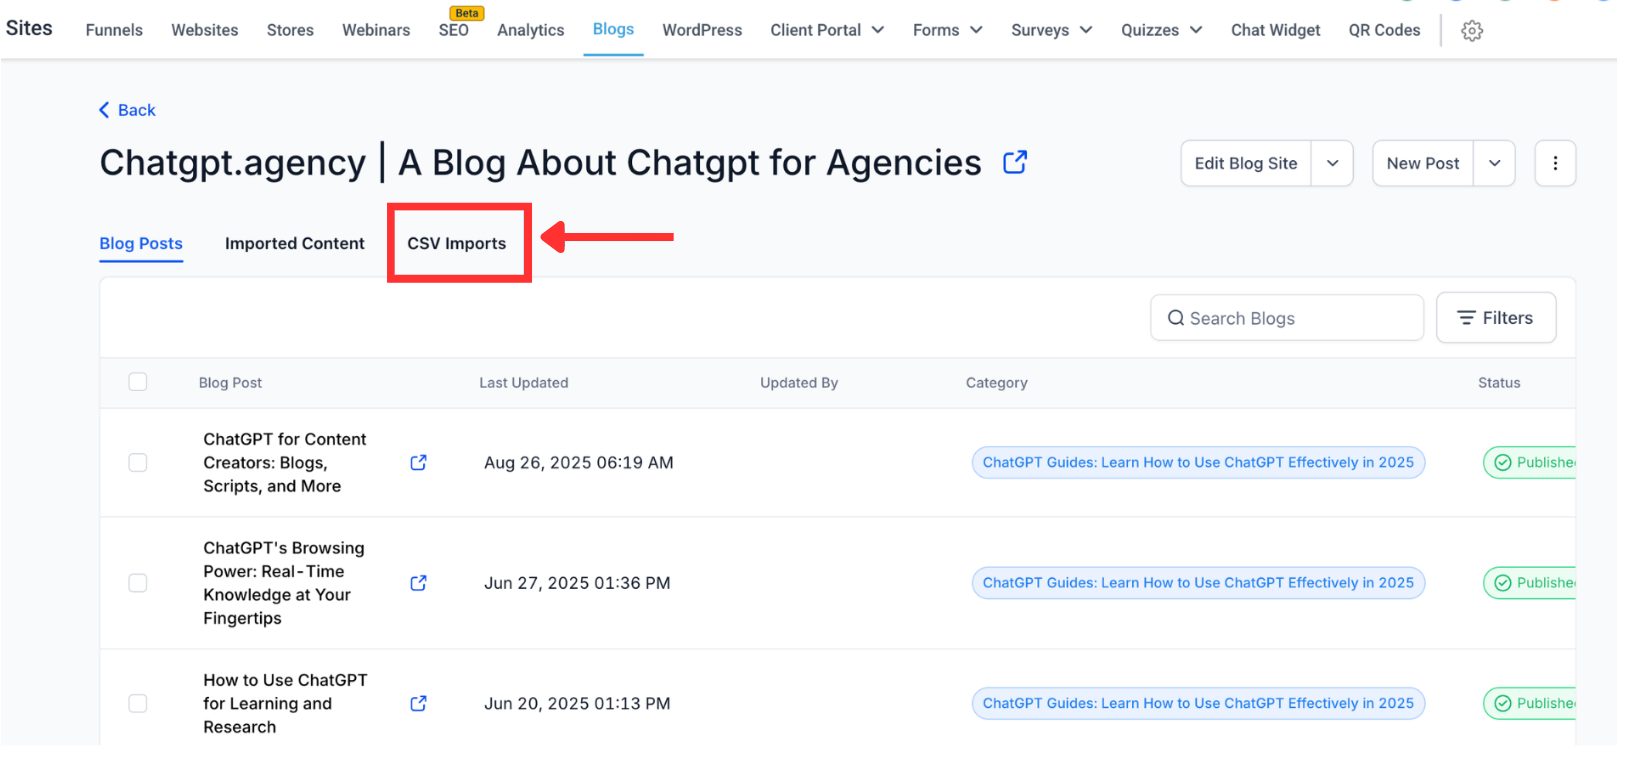Open the Filters button
Viewport: 1626px width, 765px height.
coord(1495,318)
